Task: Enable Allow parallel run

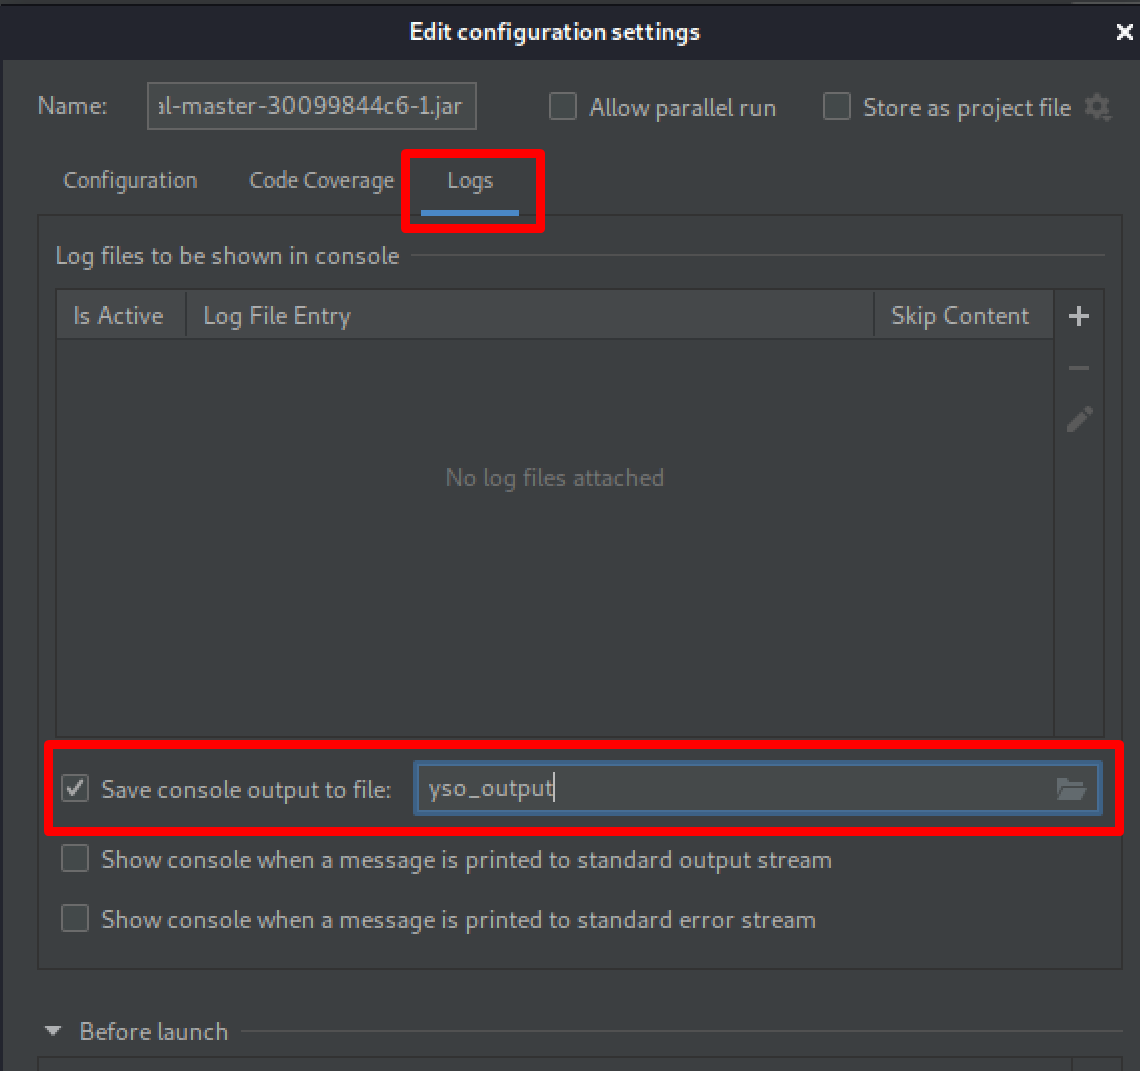Action: pyautogui.click(x=562, y=107)
